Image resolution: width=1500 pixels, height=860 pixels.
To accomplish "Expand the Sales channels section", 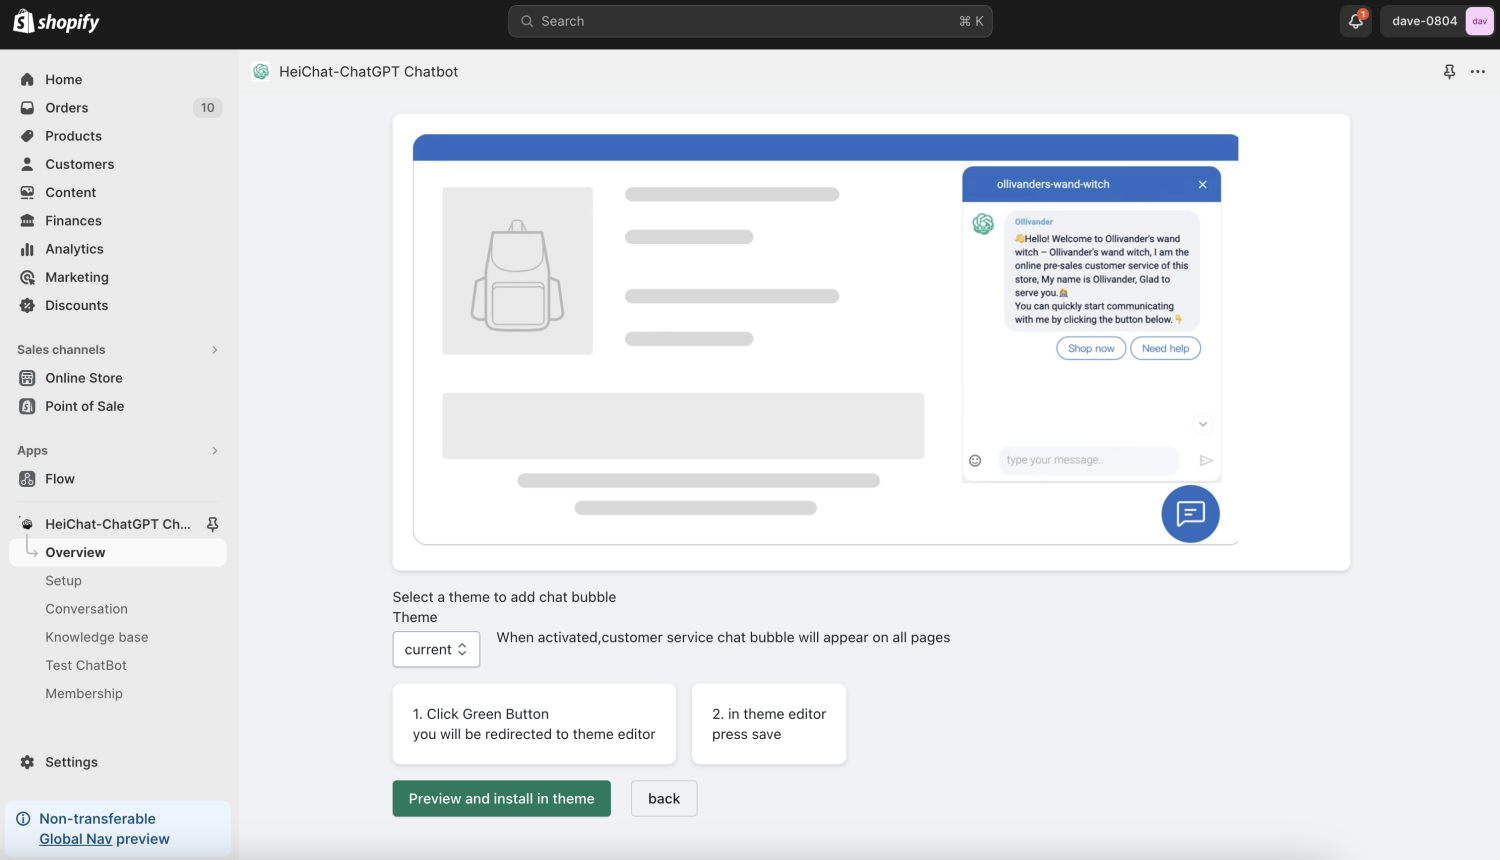I will [214, 350].
